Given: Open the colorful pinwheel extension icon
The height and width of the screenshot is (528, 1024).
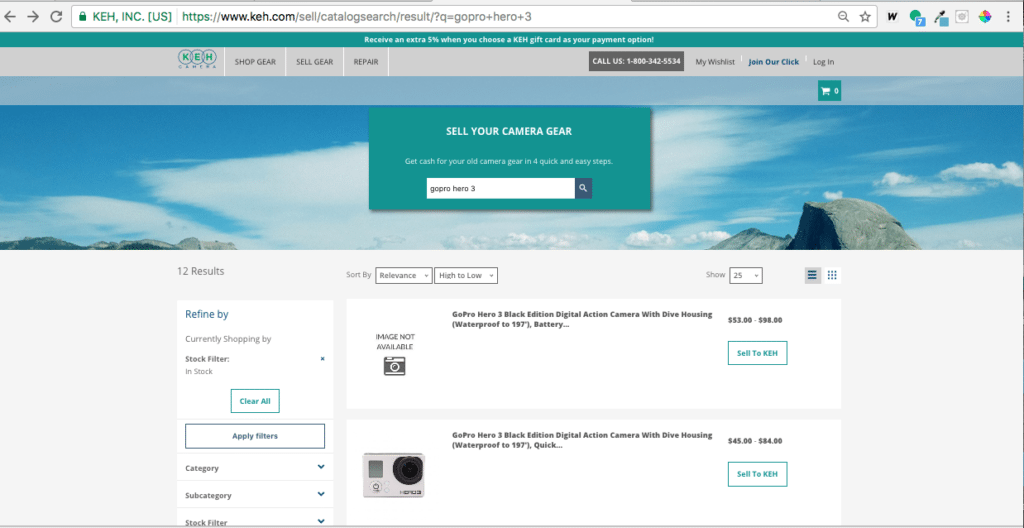Looking at the screenshot, I should (985, 17).
